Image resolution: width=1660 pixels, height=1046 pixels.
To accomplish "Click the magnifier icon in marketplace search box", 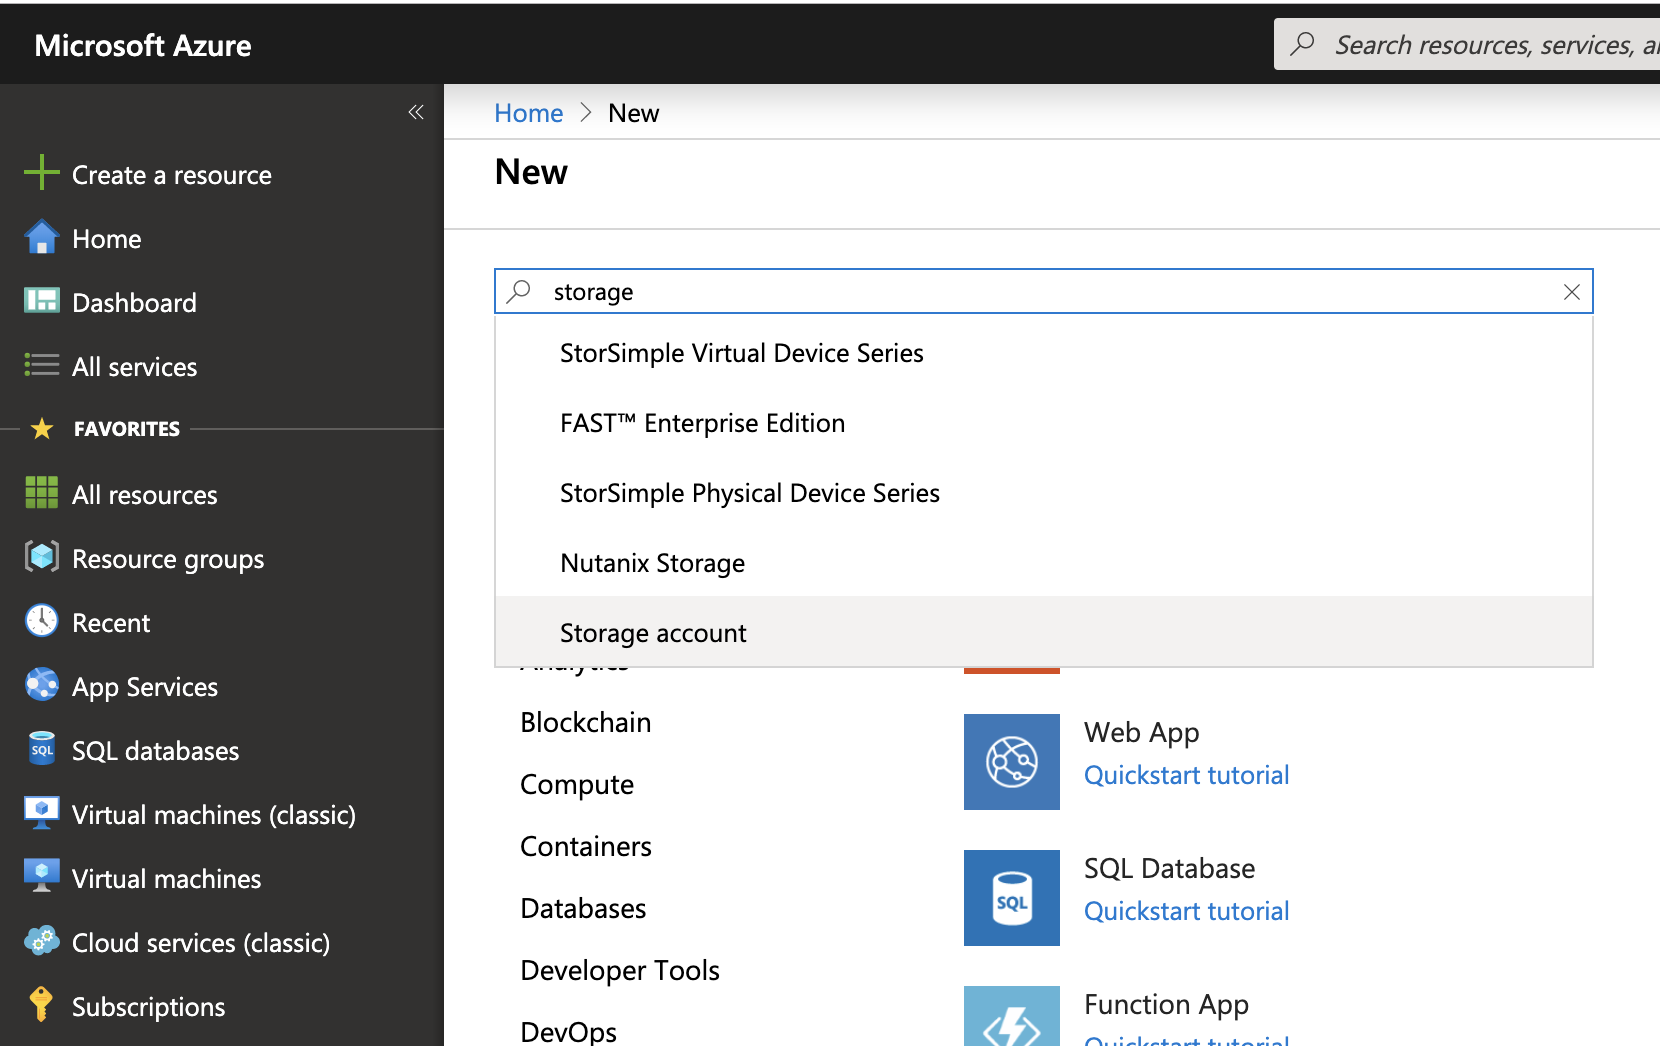I will coord(519,291).
